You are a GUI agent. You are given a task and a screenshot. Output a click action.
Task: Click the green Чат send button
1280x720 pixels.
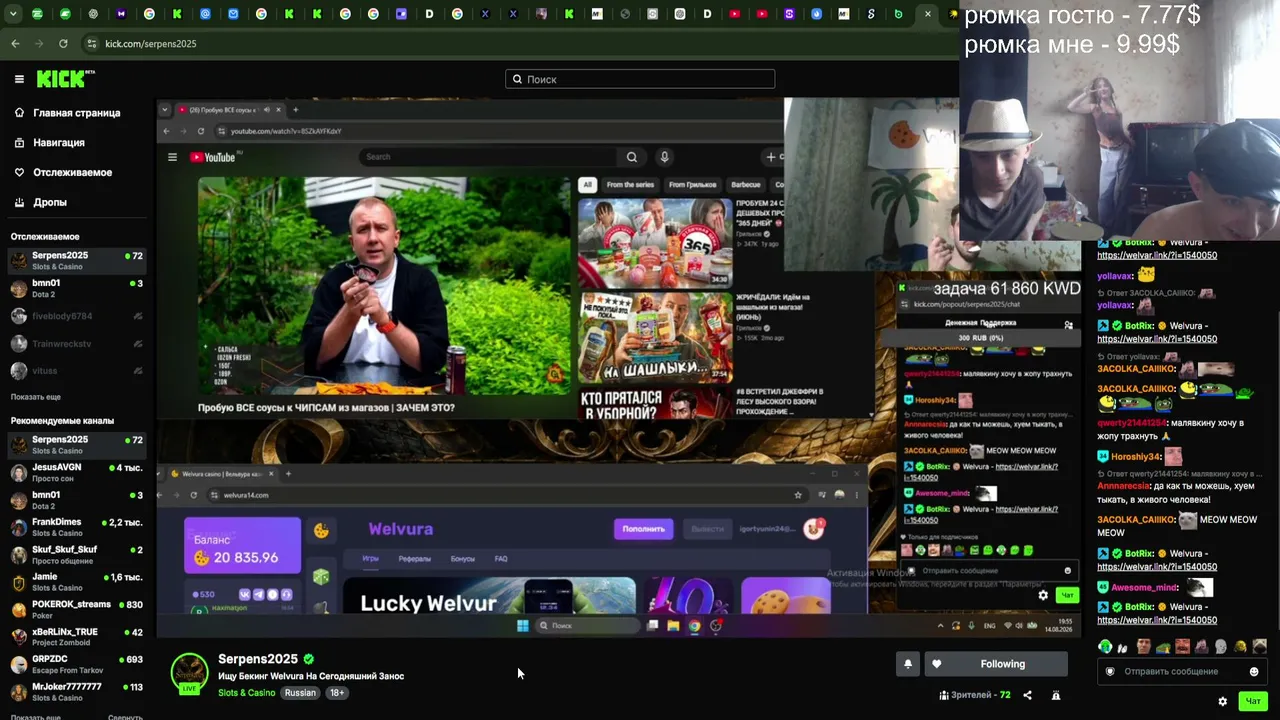click(x=1253, y=702)
